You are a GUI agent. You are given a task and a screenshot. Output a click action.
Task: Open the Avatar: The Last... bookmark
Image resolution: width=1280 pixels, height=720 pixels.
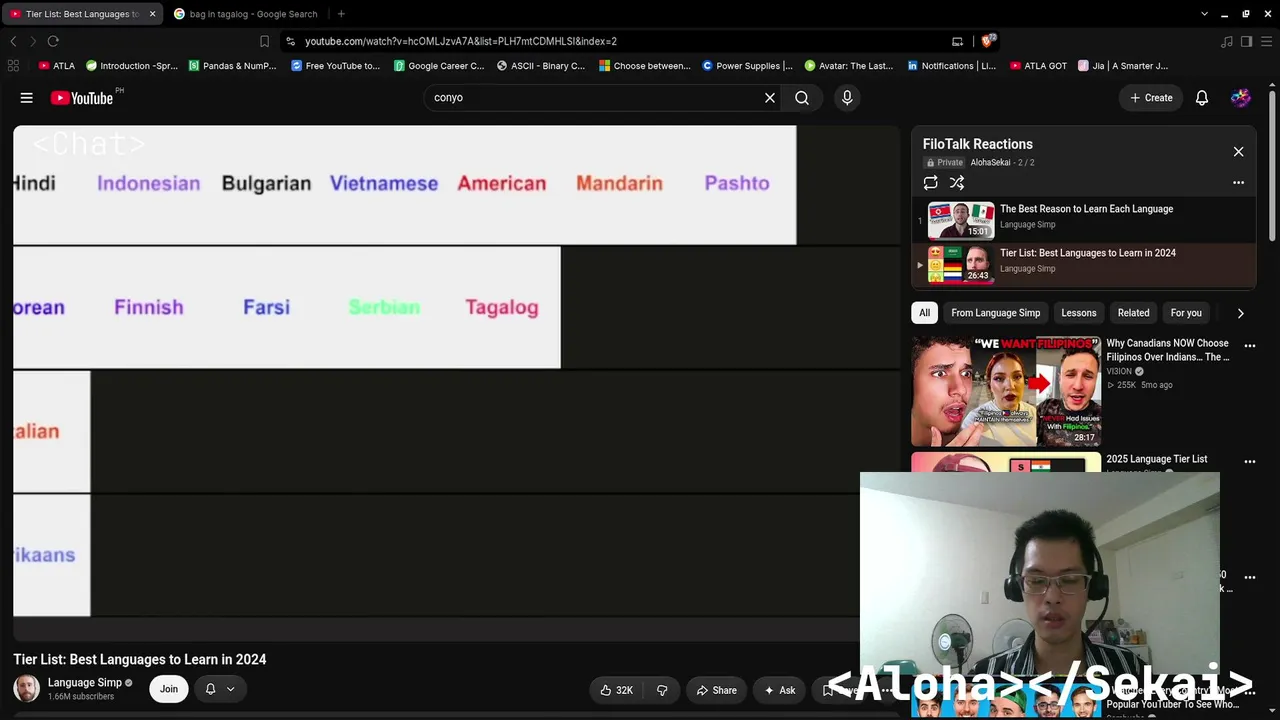(849, 66)
